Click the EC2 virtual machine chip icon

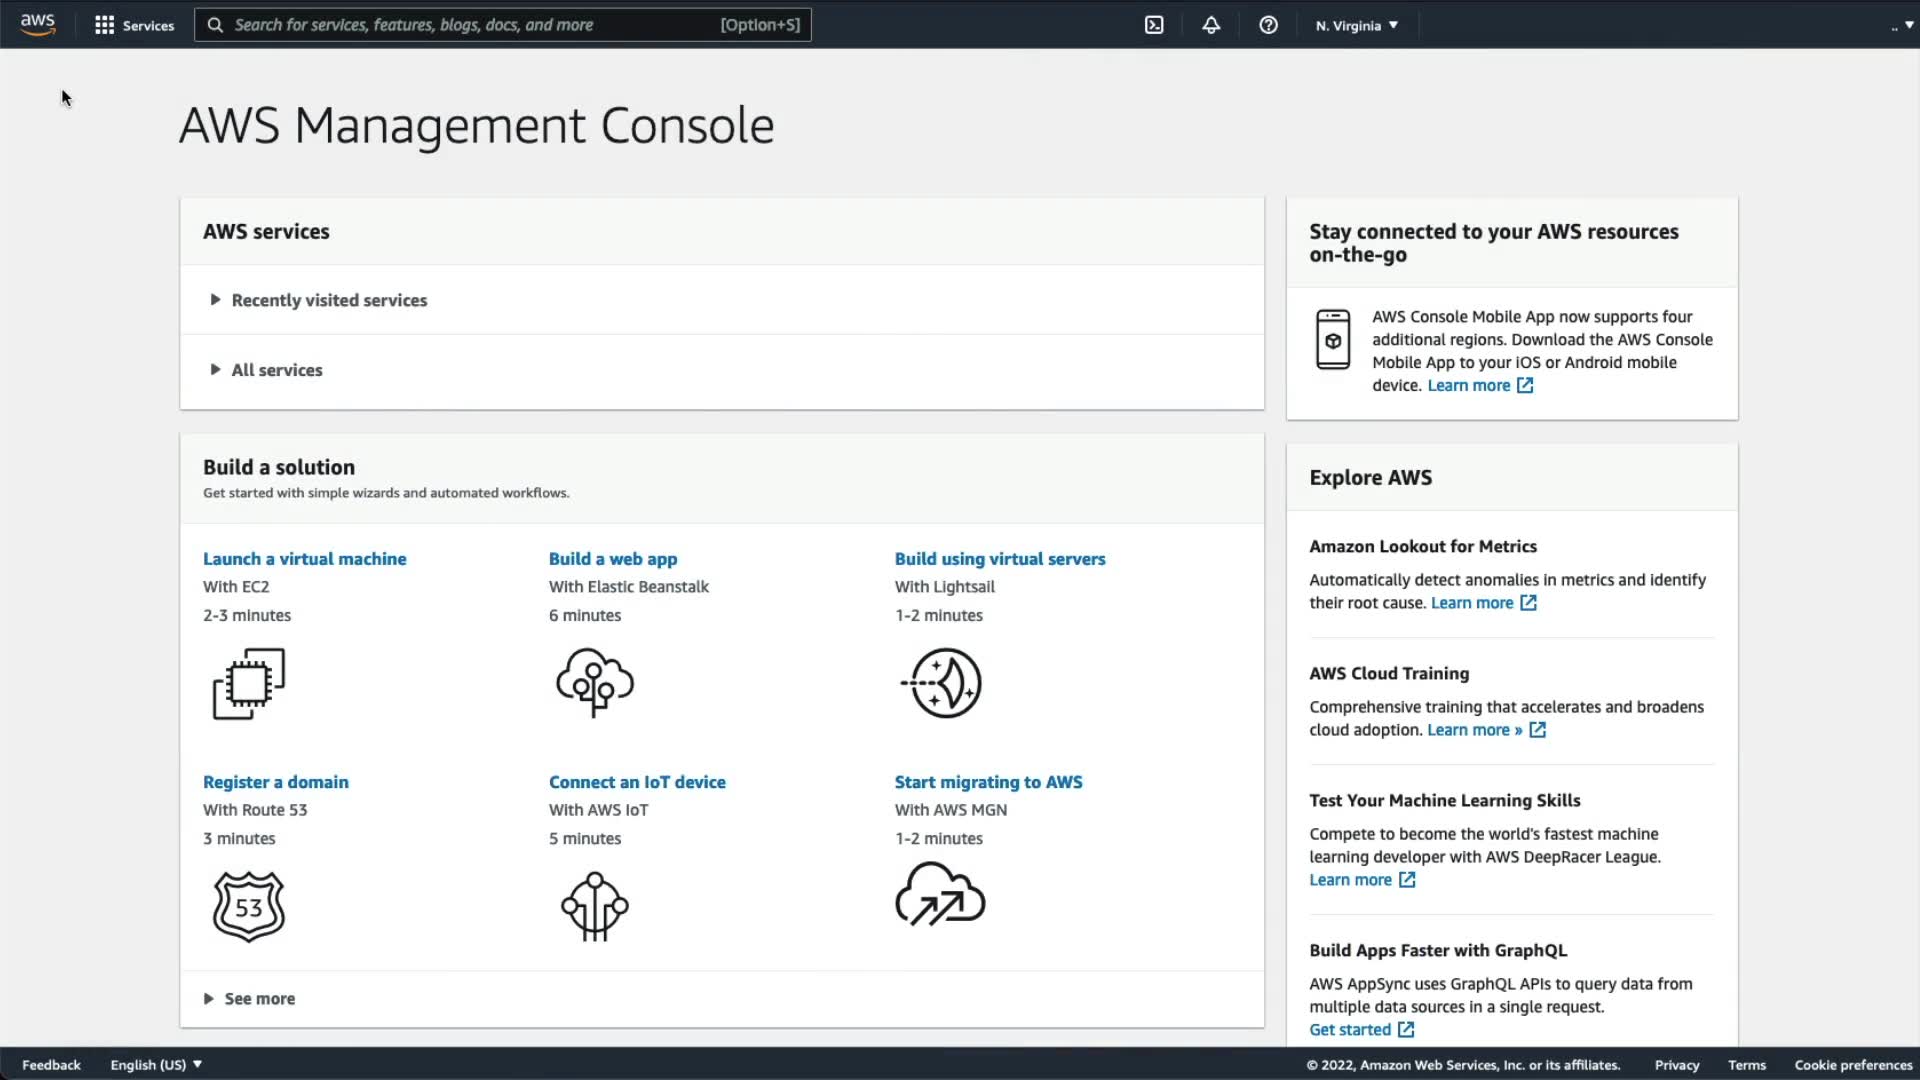pos(249,684)
